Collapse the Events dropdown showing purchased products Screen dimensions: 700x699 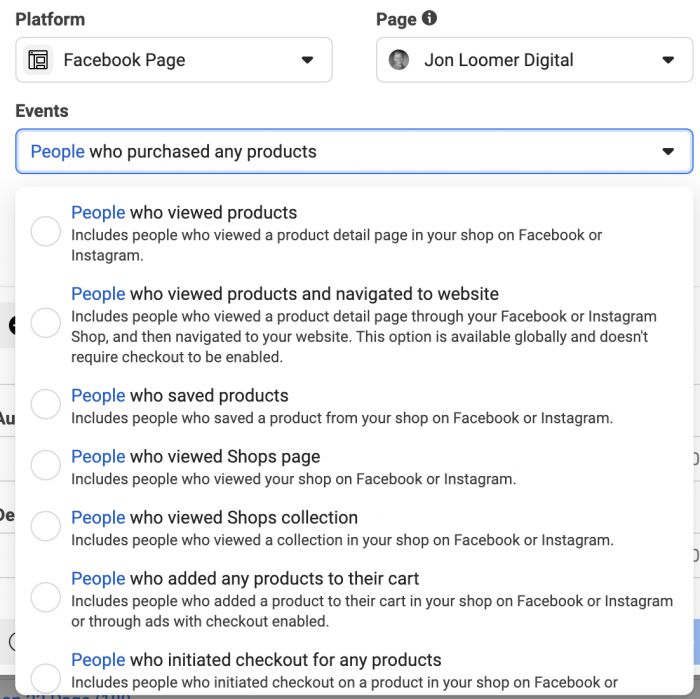(x=354, y=151)
